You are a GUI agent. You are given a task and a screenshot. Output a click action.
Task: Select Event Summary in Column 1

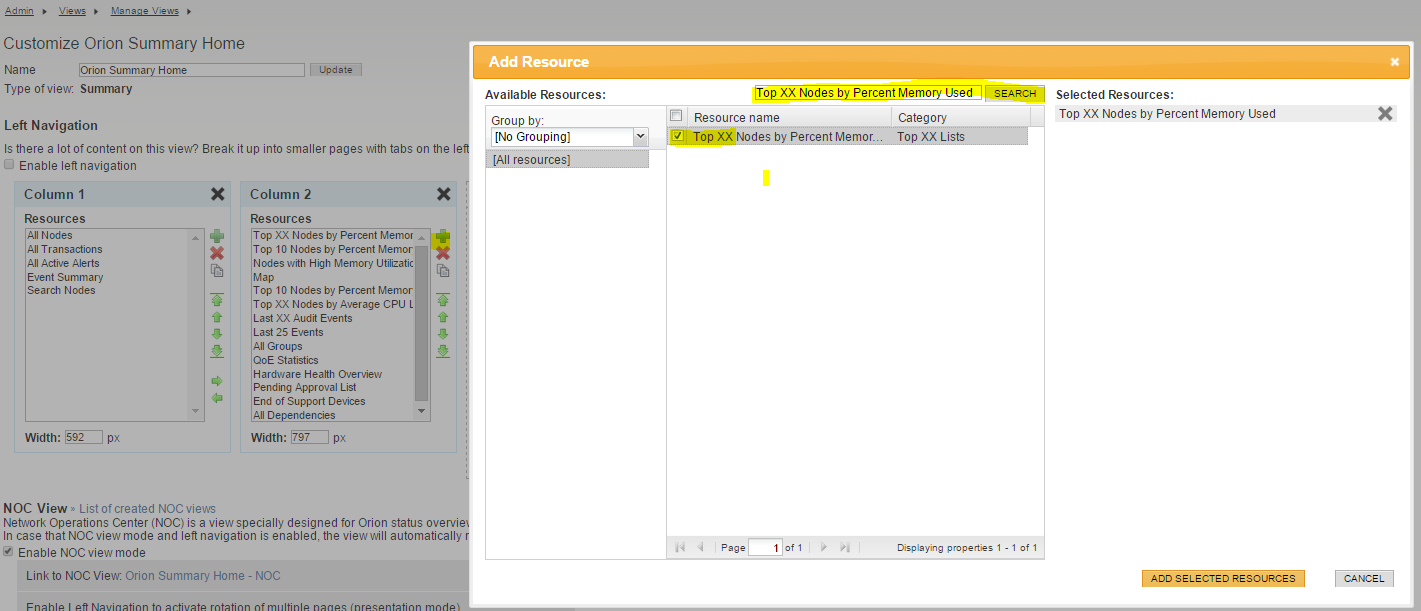coord(65,278)
